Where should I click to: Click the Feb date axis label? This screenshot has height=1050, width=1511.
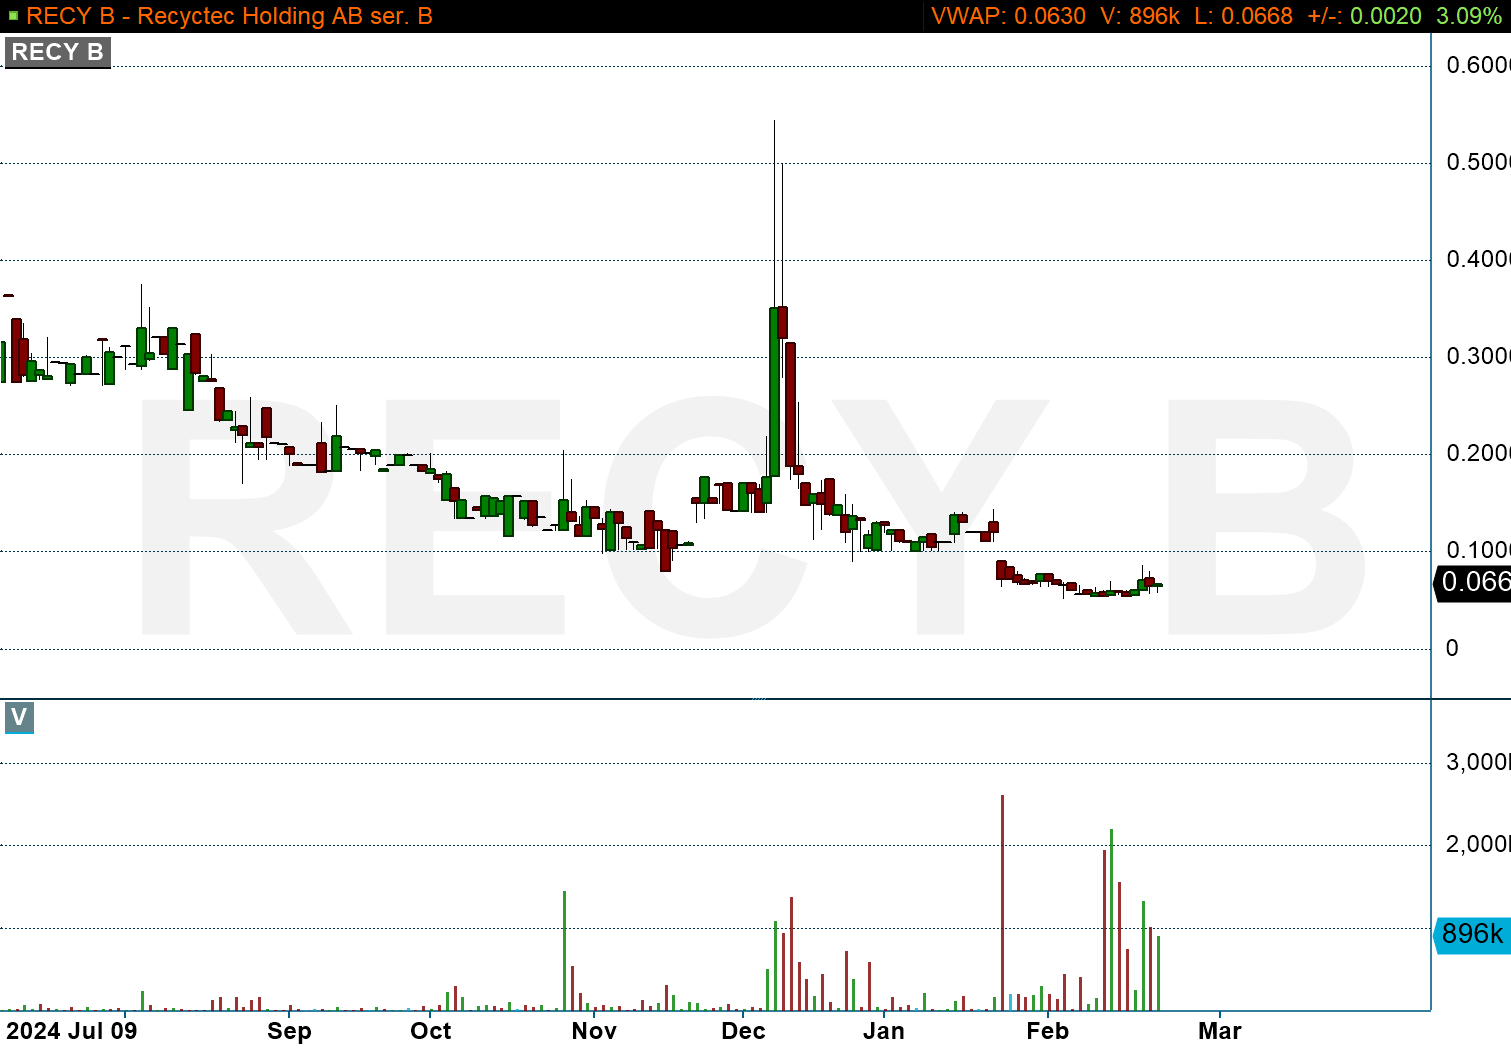point(1047,1031)
